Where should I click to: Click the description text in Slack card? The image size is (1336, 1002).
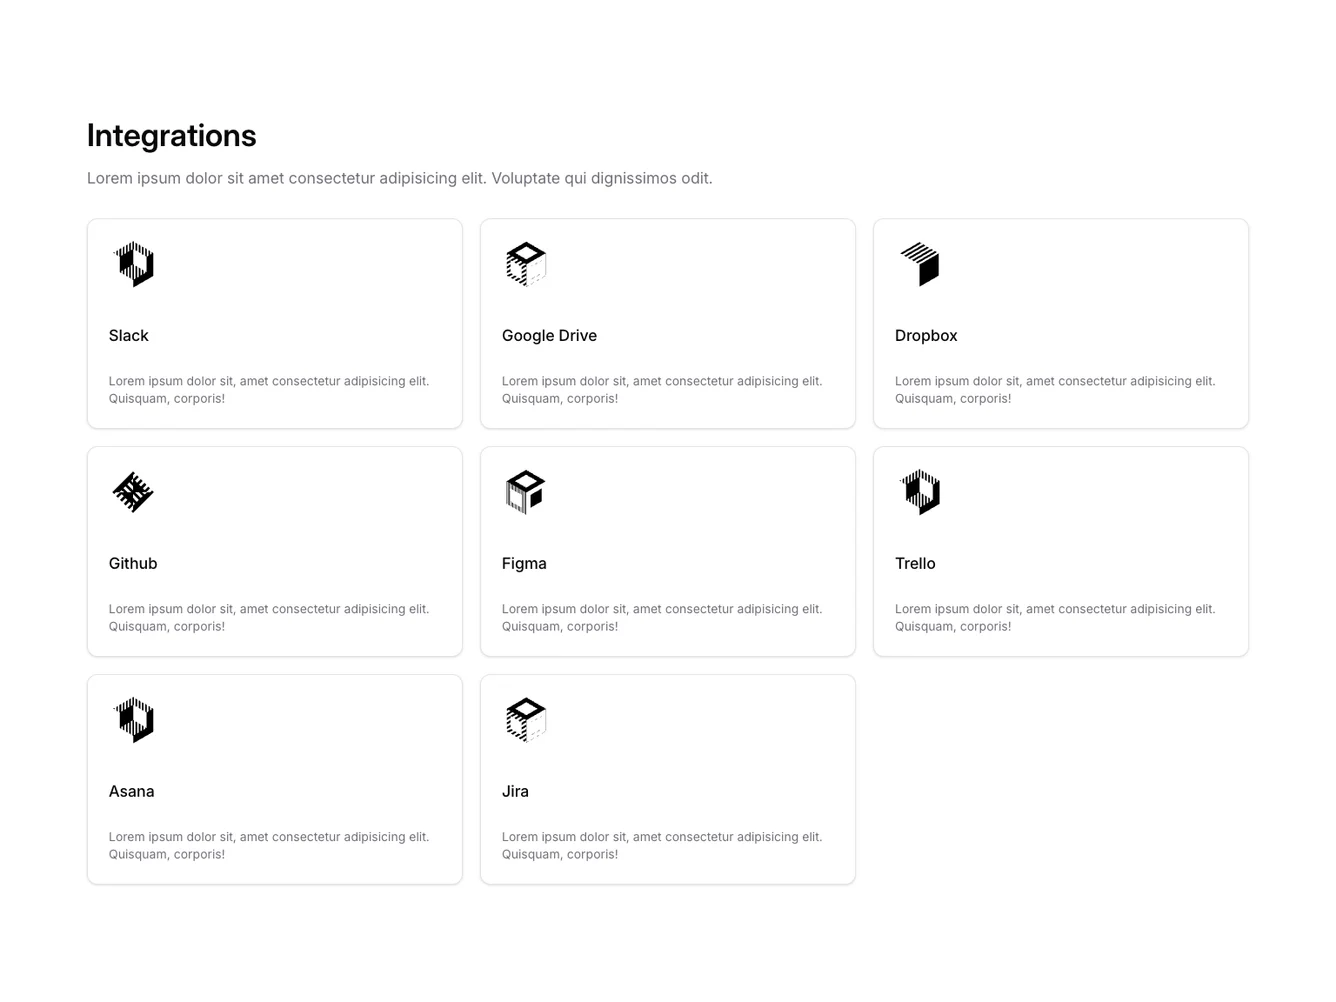pos(268,390)
